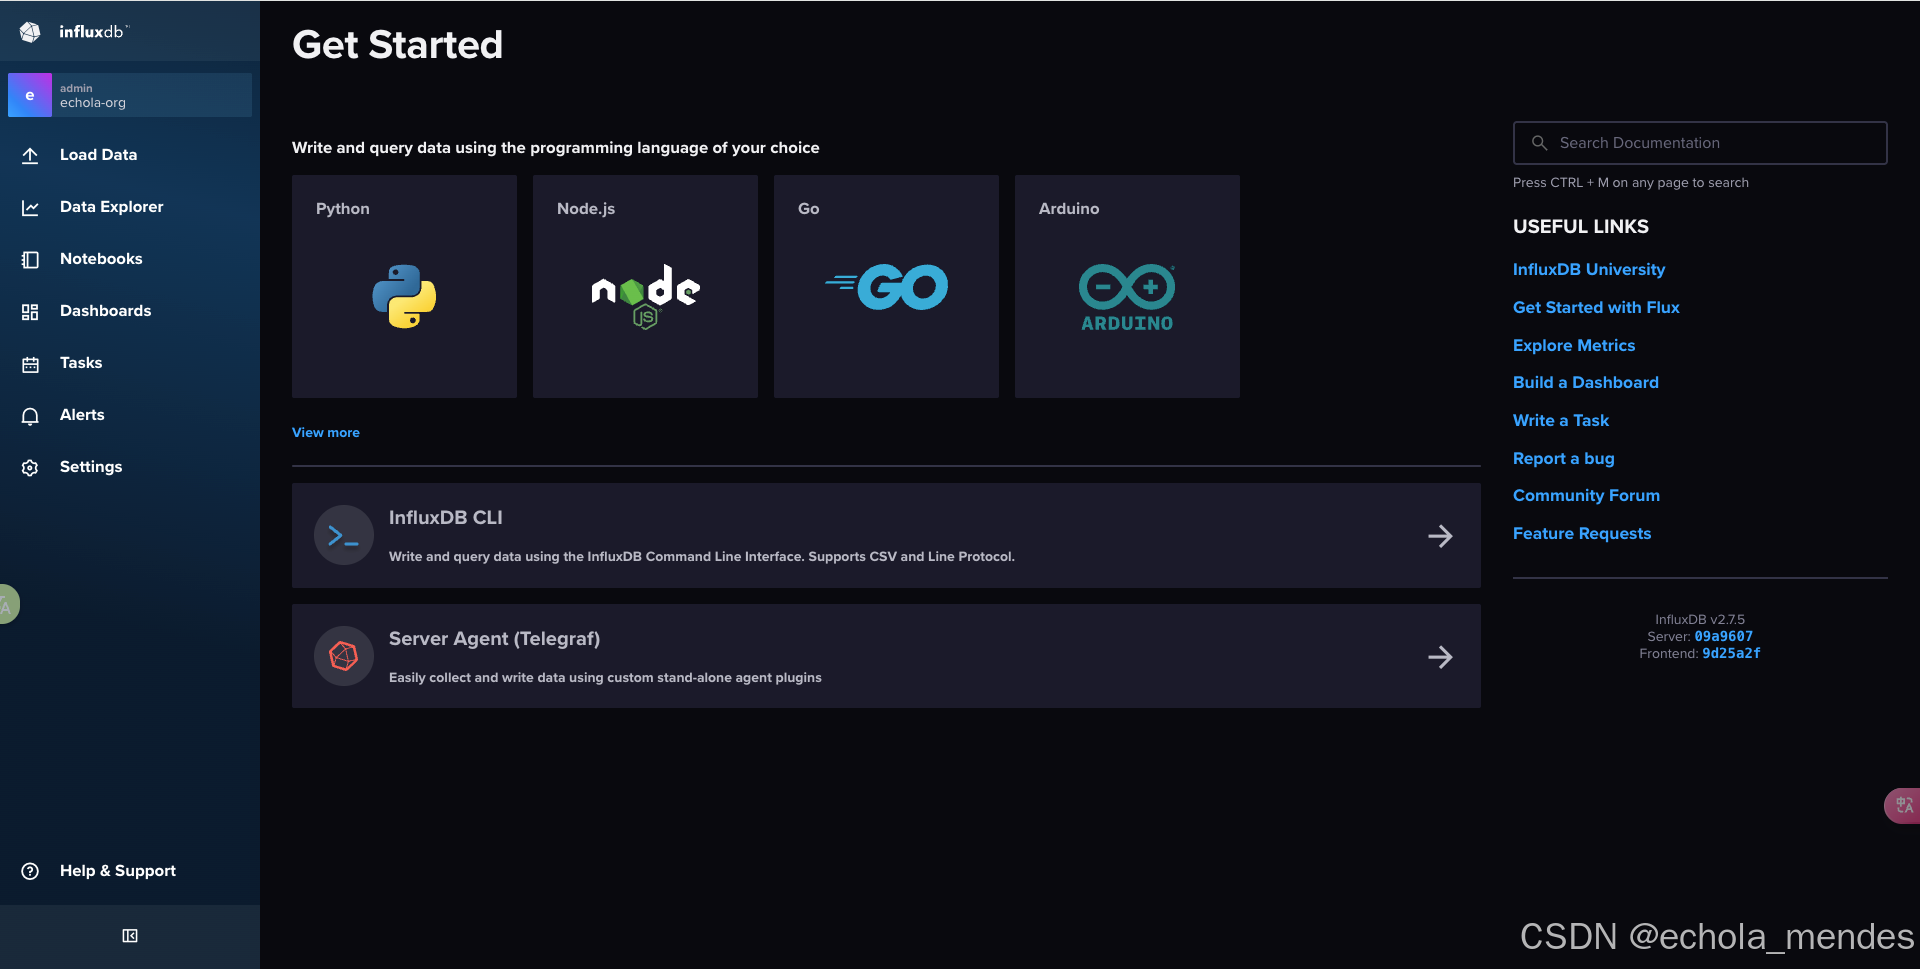Click the InfluxDB v2.7.5 version text
Viewport: 1920px width, 969px height.
click(1700, 620)
